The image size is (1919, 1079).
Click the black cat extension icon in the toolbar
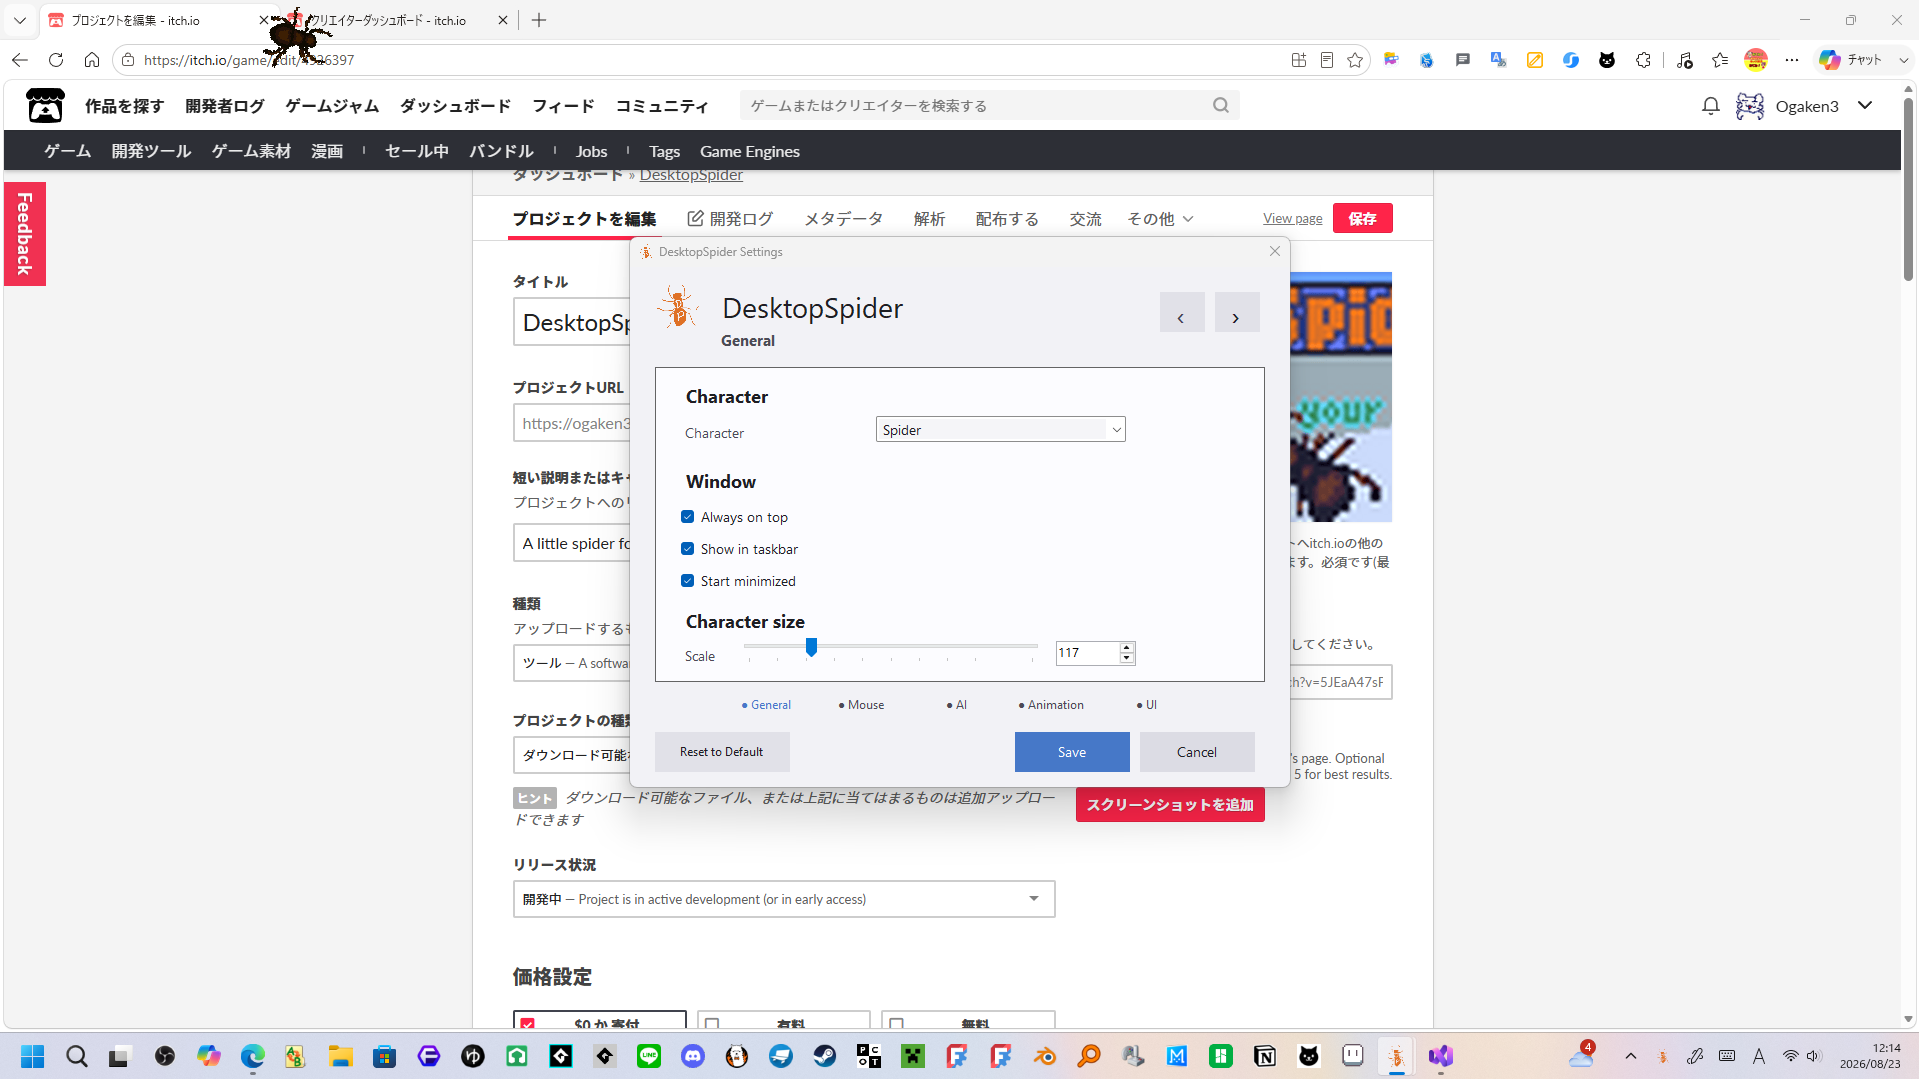[x=1607, y=60]
